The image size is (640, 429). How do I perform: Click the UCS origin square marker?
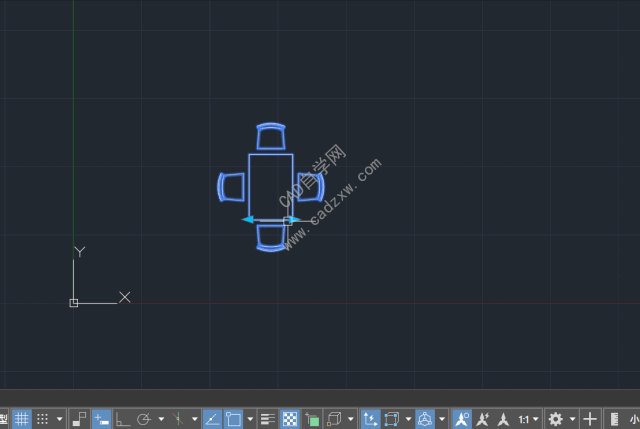(73, 303)
